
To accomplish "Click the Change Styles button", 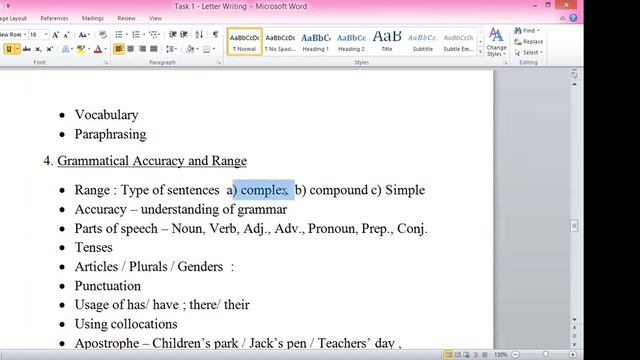I will click(496, 42).
